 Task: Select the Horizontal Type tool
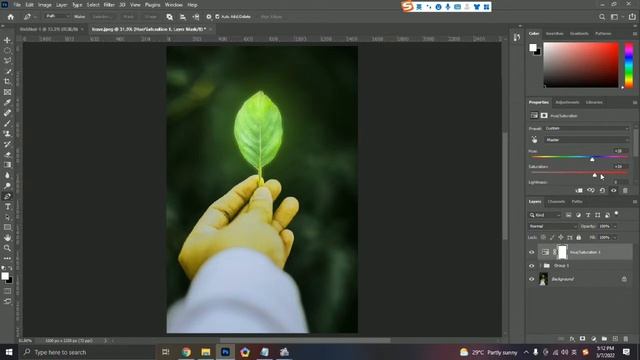point(7,207)
